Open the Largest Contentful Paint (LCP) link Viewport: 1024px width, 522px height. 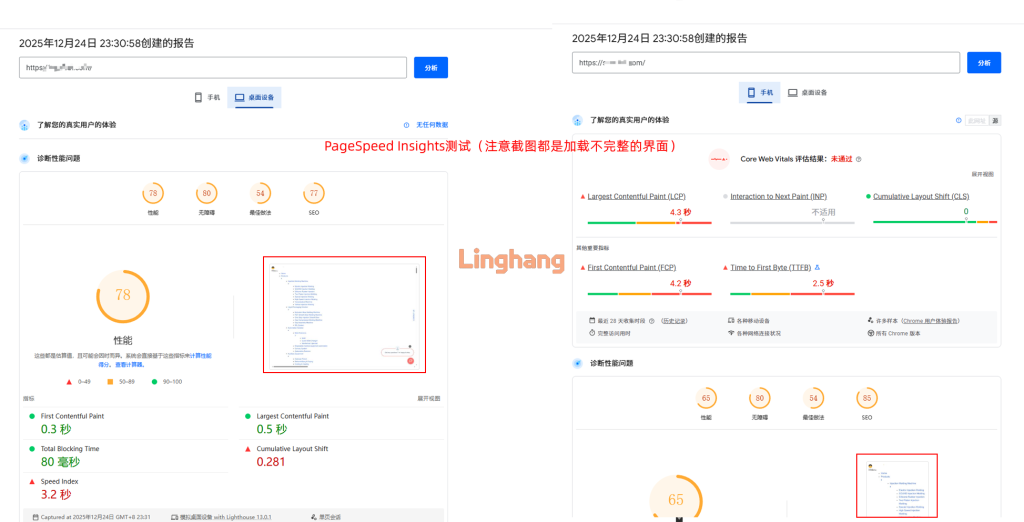point(635,196)
